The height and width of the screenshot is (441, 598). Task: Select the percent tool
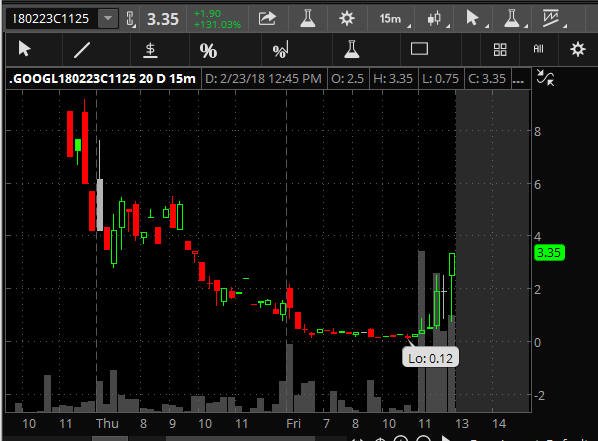(x=208, y=50)
